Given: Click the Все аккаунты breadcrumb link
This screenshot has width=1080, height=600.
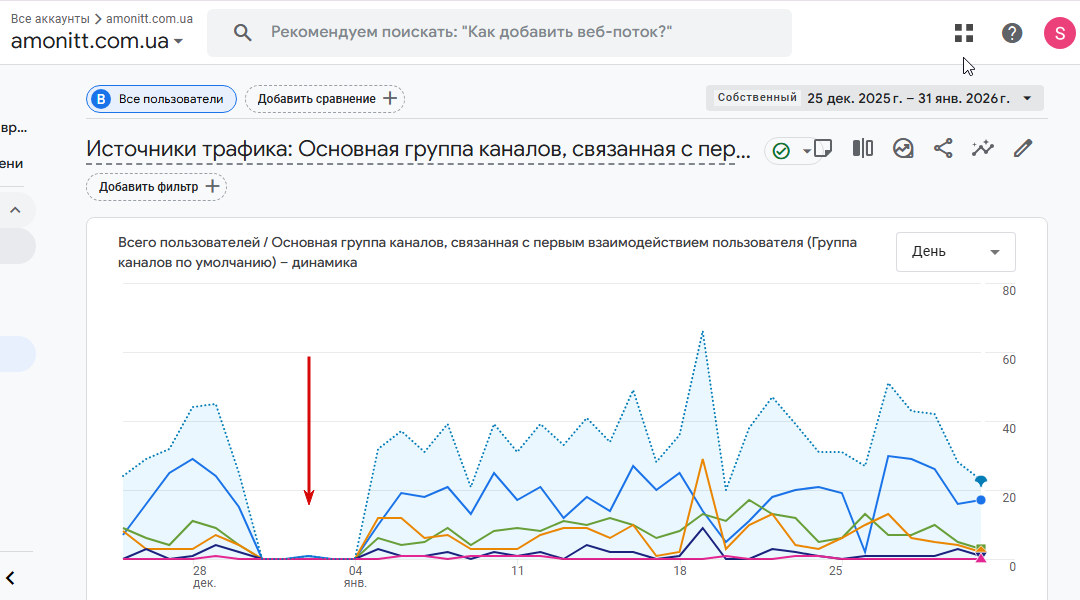Looking at the screenshot, I should click(x=50, y=18).
